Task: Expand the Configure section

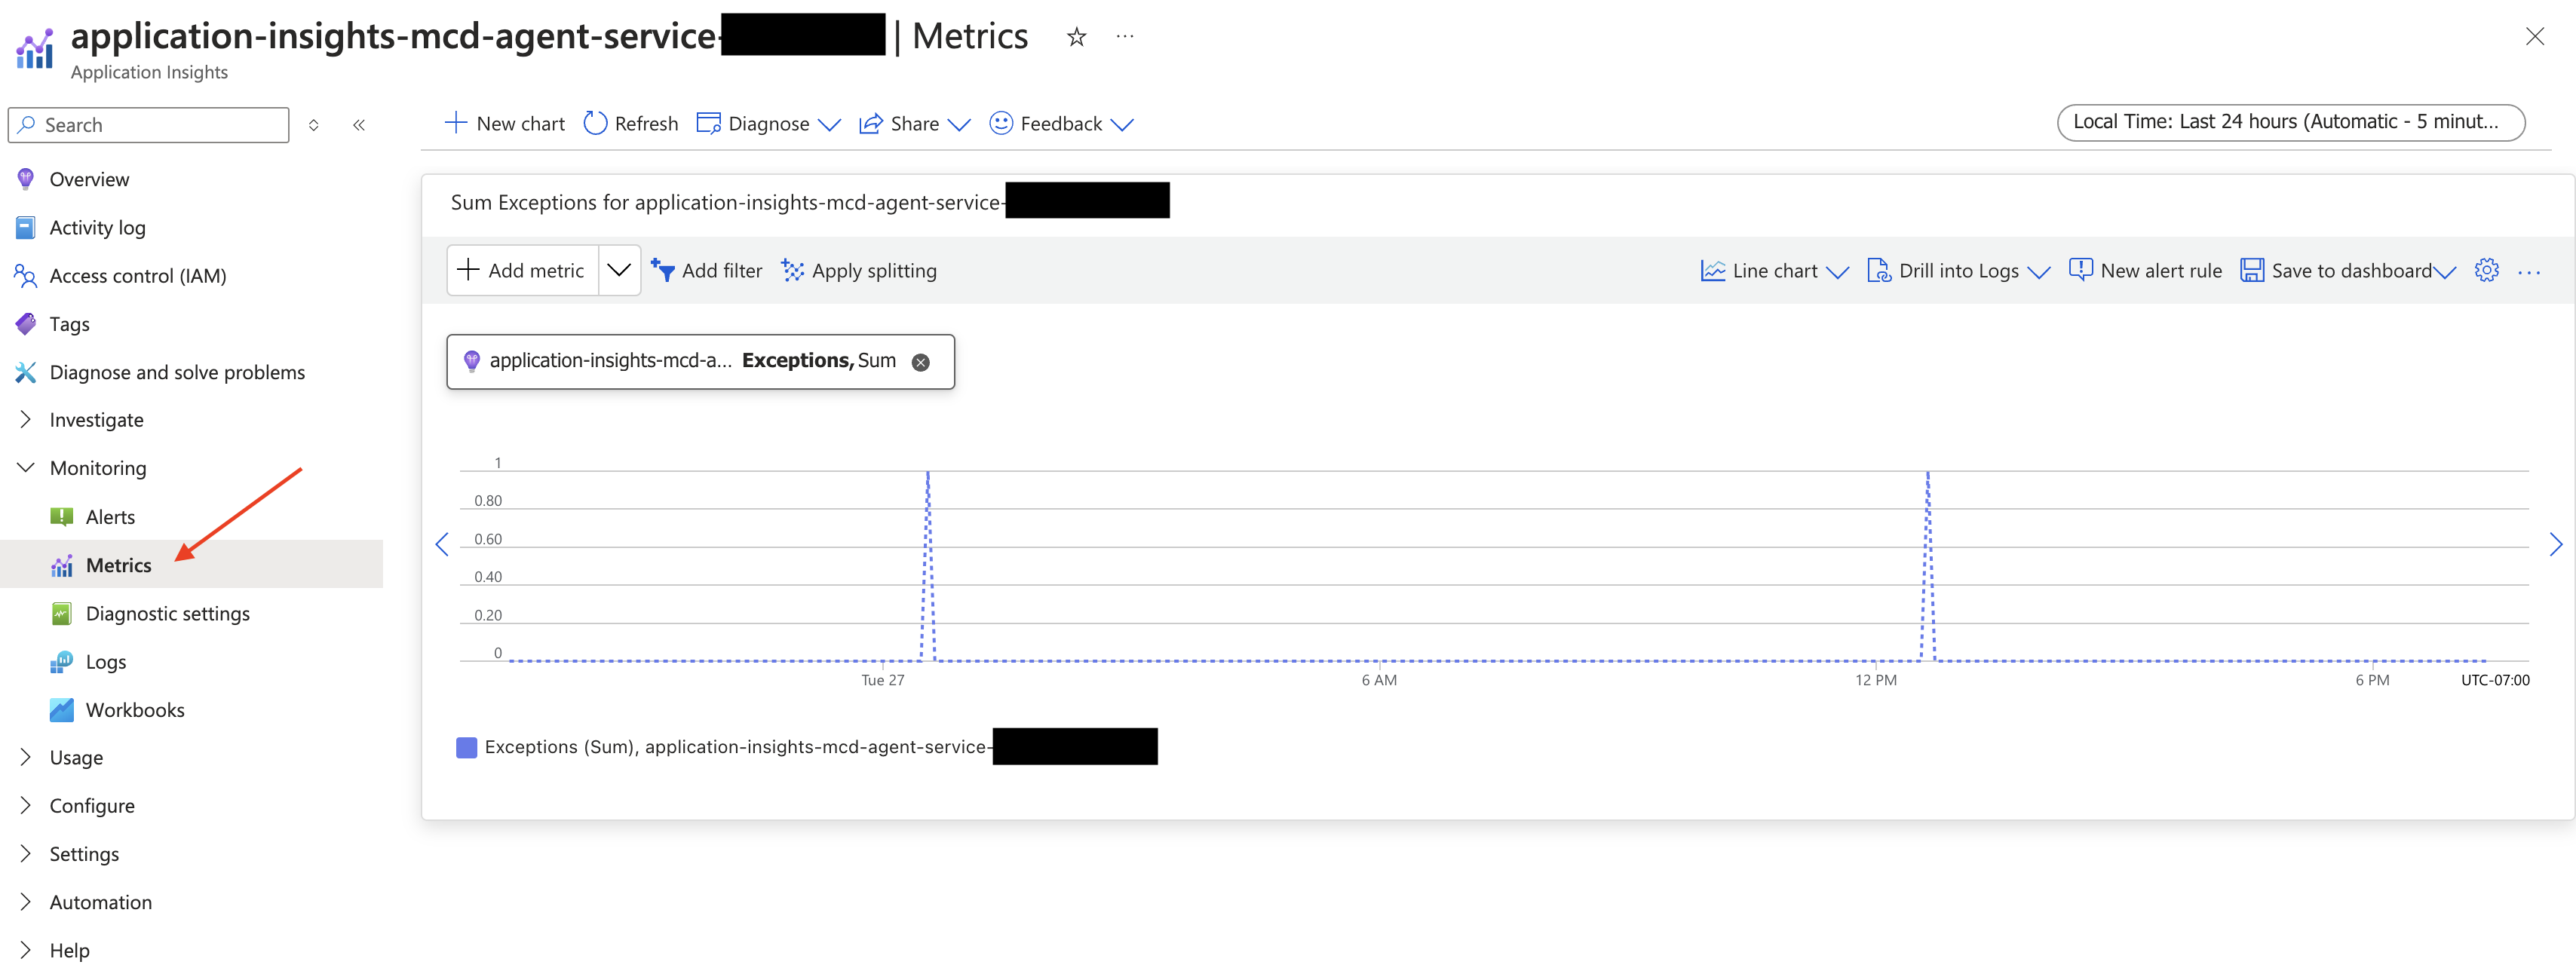Action: tap(91, 806)
